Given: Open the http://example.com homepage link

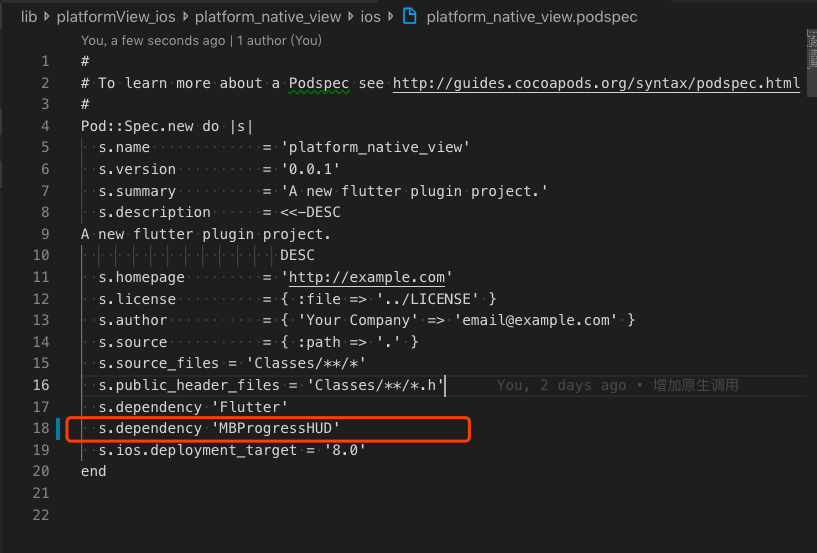Looking at the screenshot, I should 367,277.
